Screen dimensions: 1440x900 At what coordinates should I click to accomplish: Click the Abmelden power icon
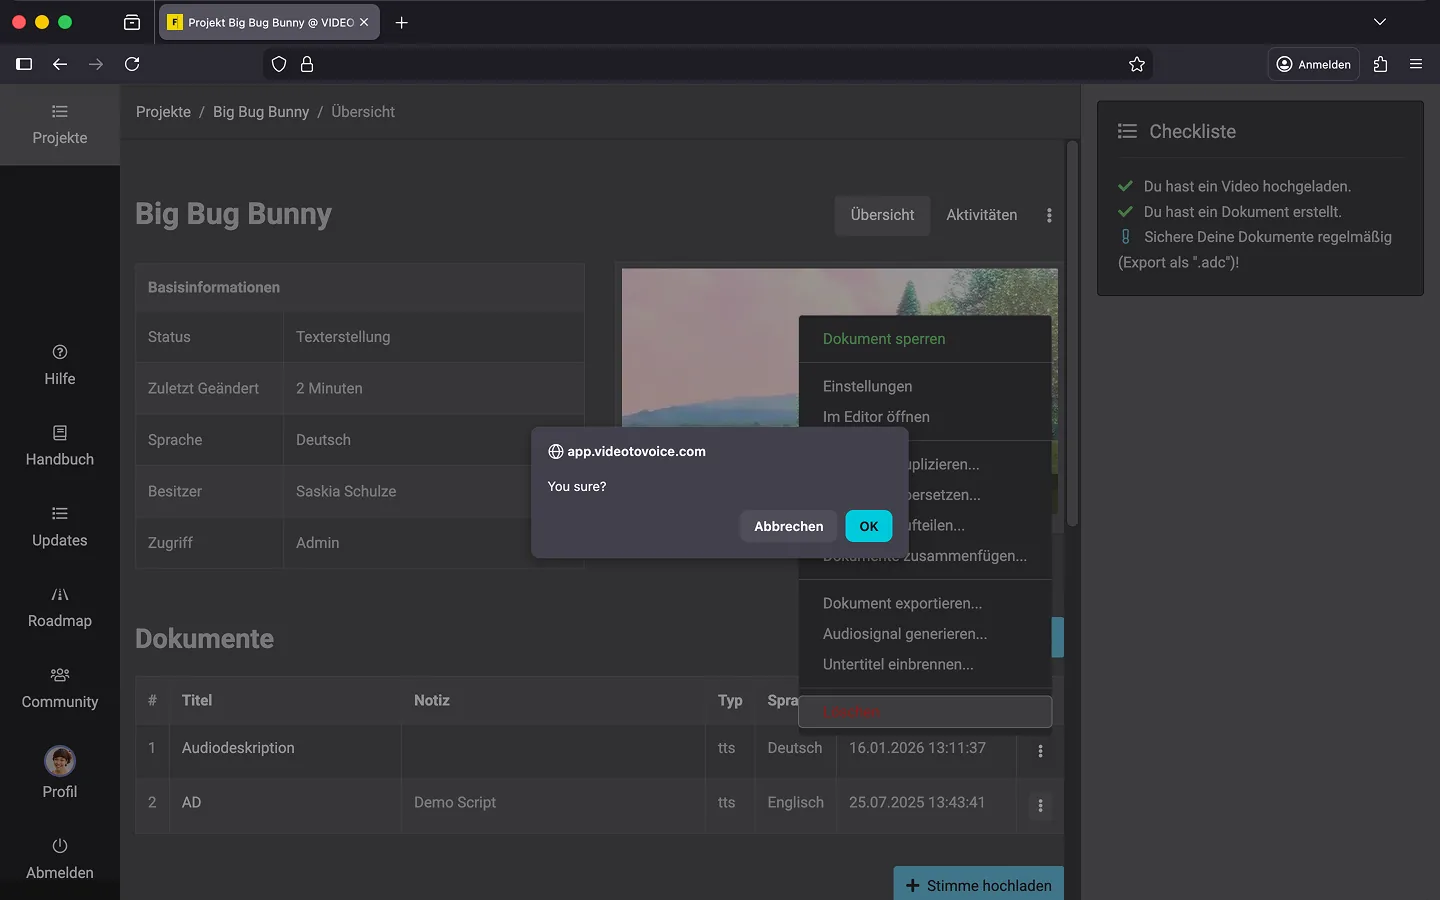[x=60, y=846]
